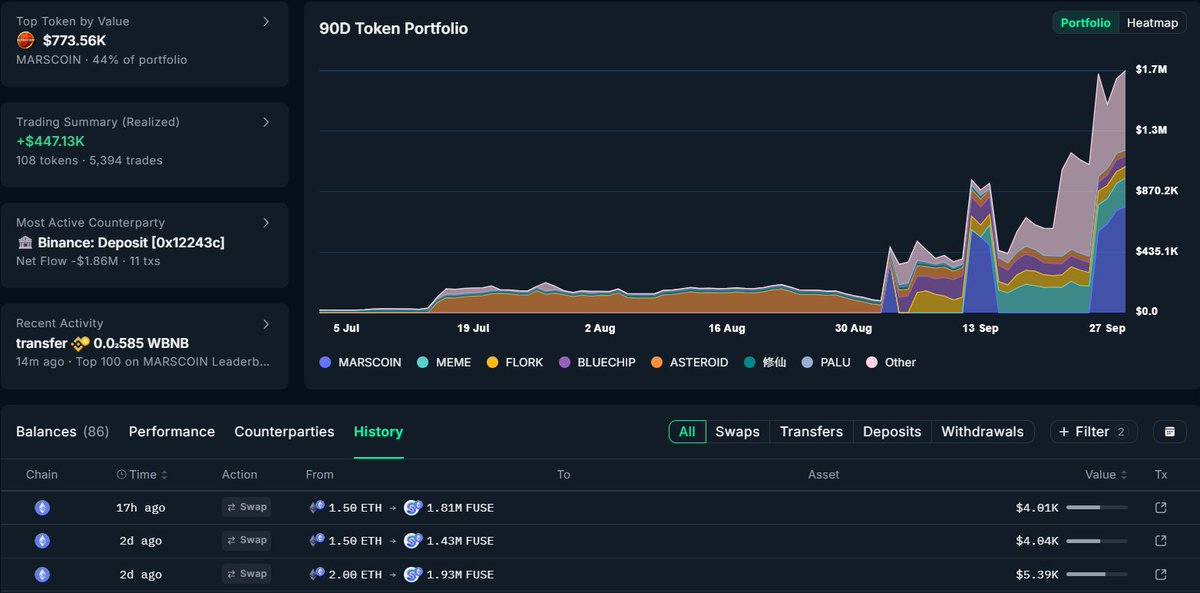Switch to the Counterparties tab
Screen dimensions: 1200x593
click(284, 432)
